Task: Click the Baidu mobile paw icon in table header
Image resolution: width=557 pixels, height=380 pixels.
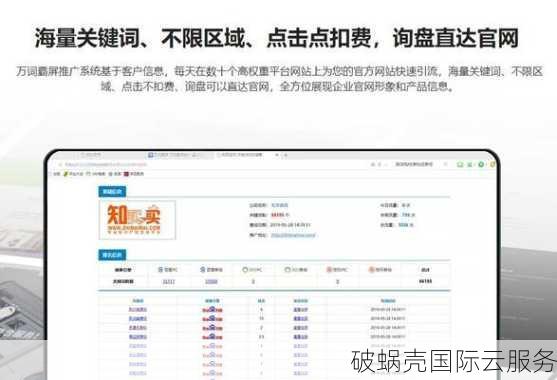Action: point(203,270)
